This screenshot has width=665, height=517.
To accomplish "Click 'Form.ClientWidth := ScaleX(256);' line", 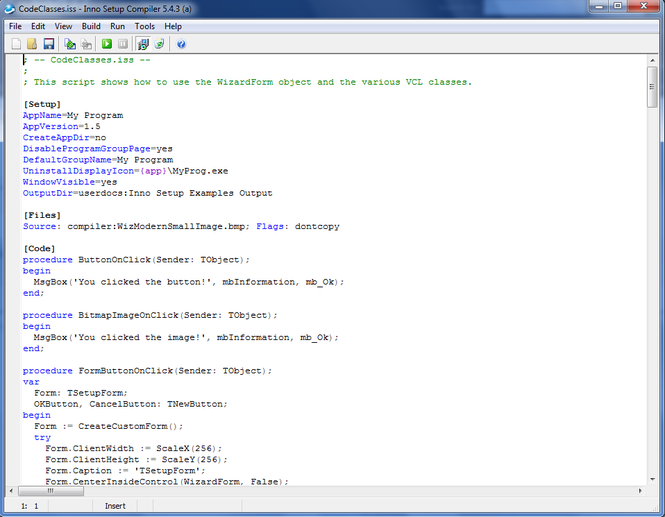I will [x=134, y=448].
